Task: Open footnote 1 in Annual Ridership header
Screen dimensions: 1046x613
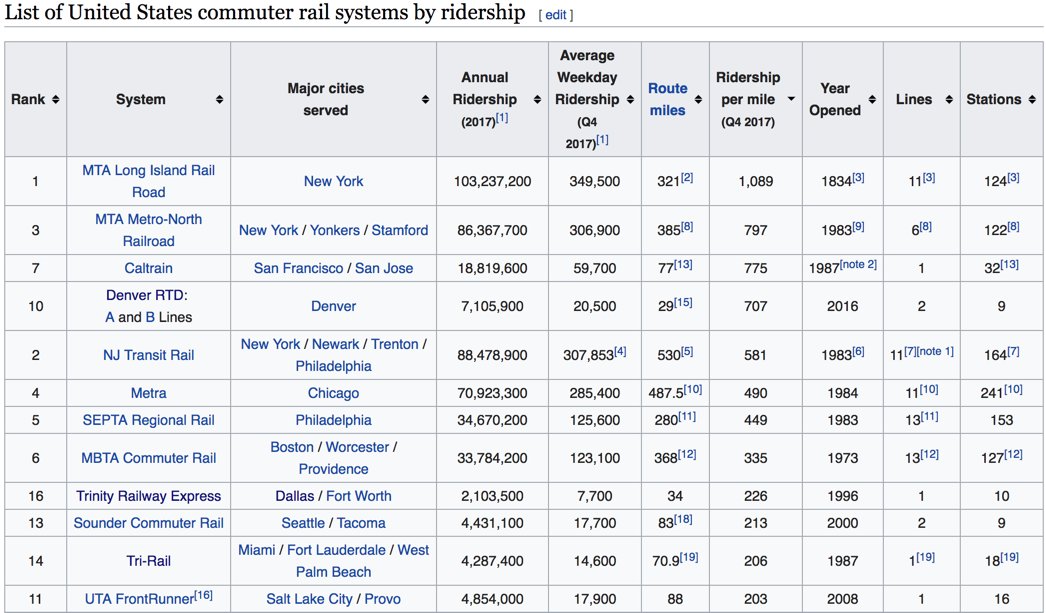Action: coord(502,117)
